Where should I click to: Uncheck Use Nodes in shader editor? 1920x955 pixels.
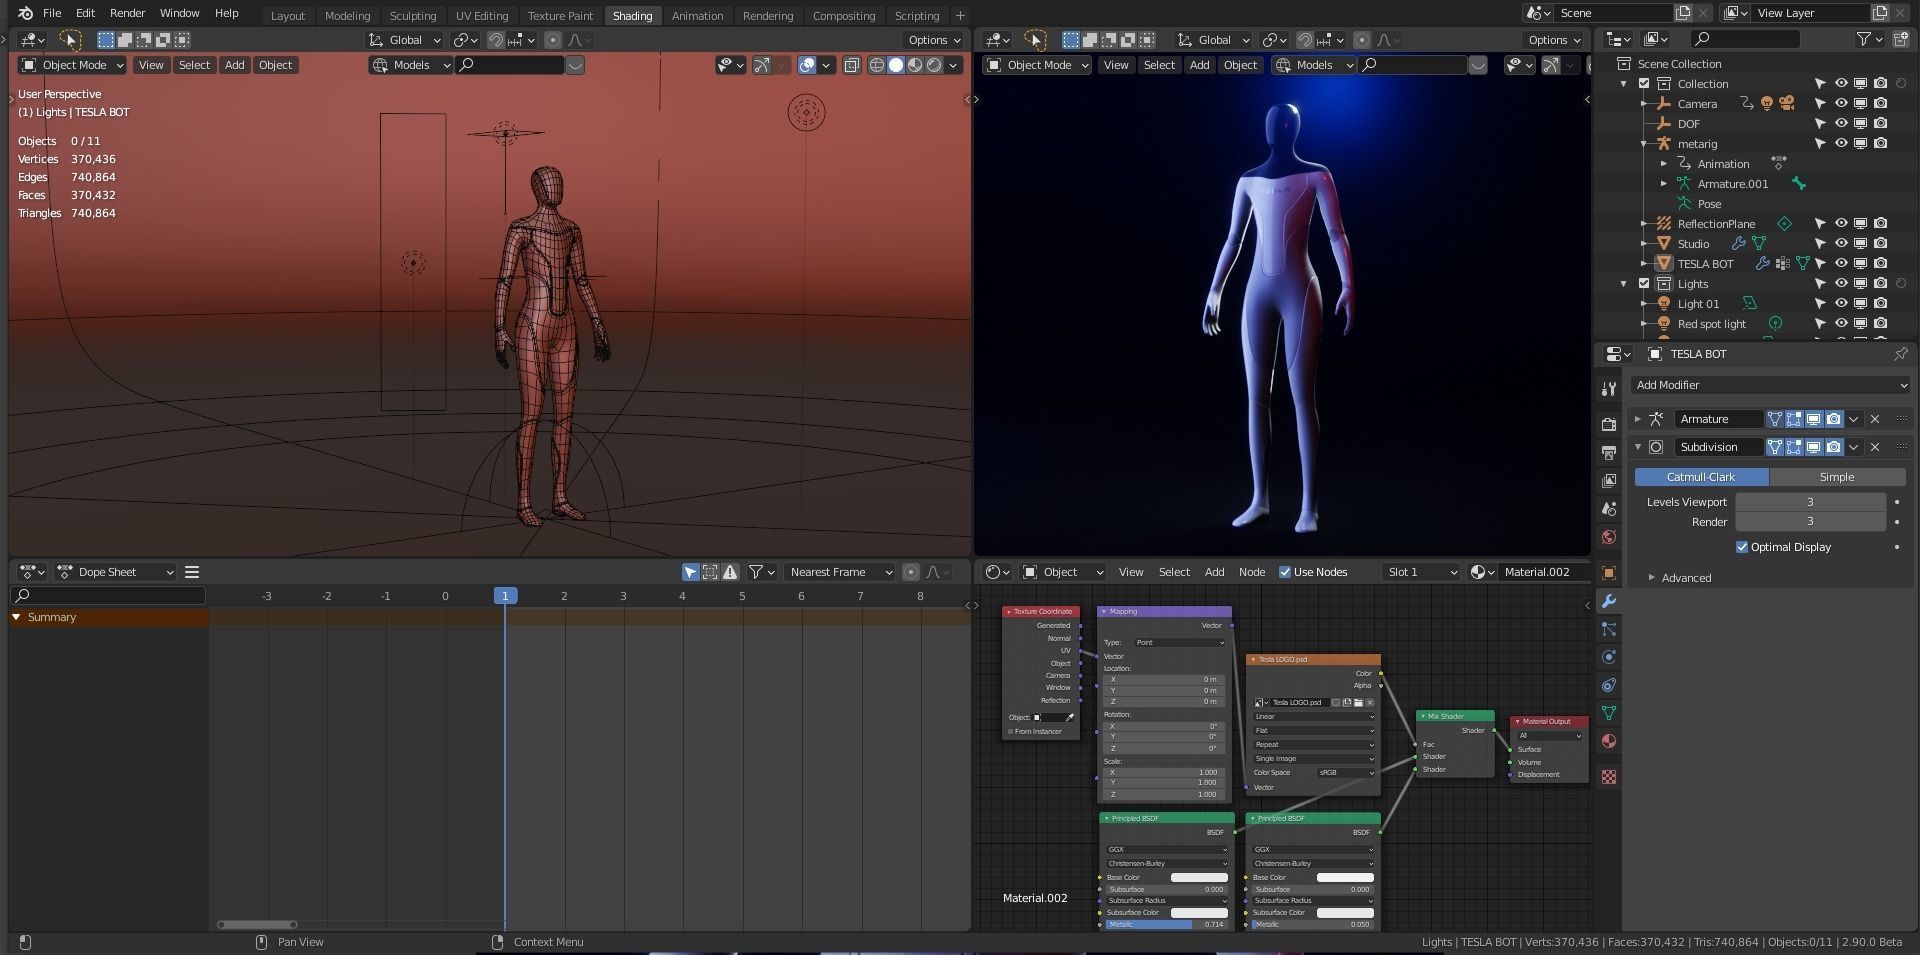click(x=1285, y=572)
